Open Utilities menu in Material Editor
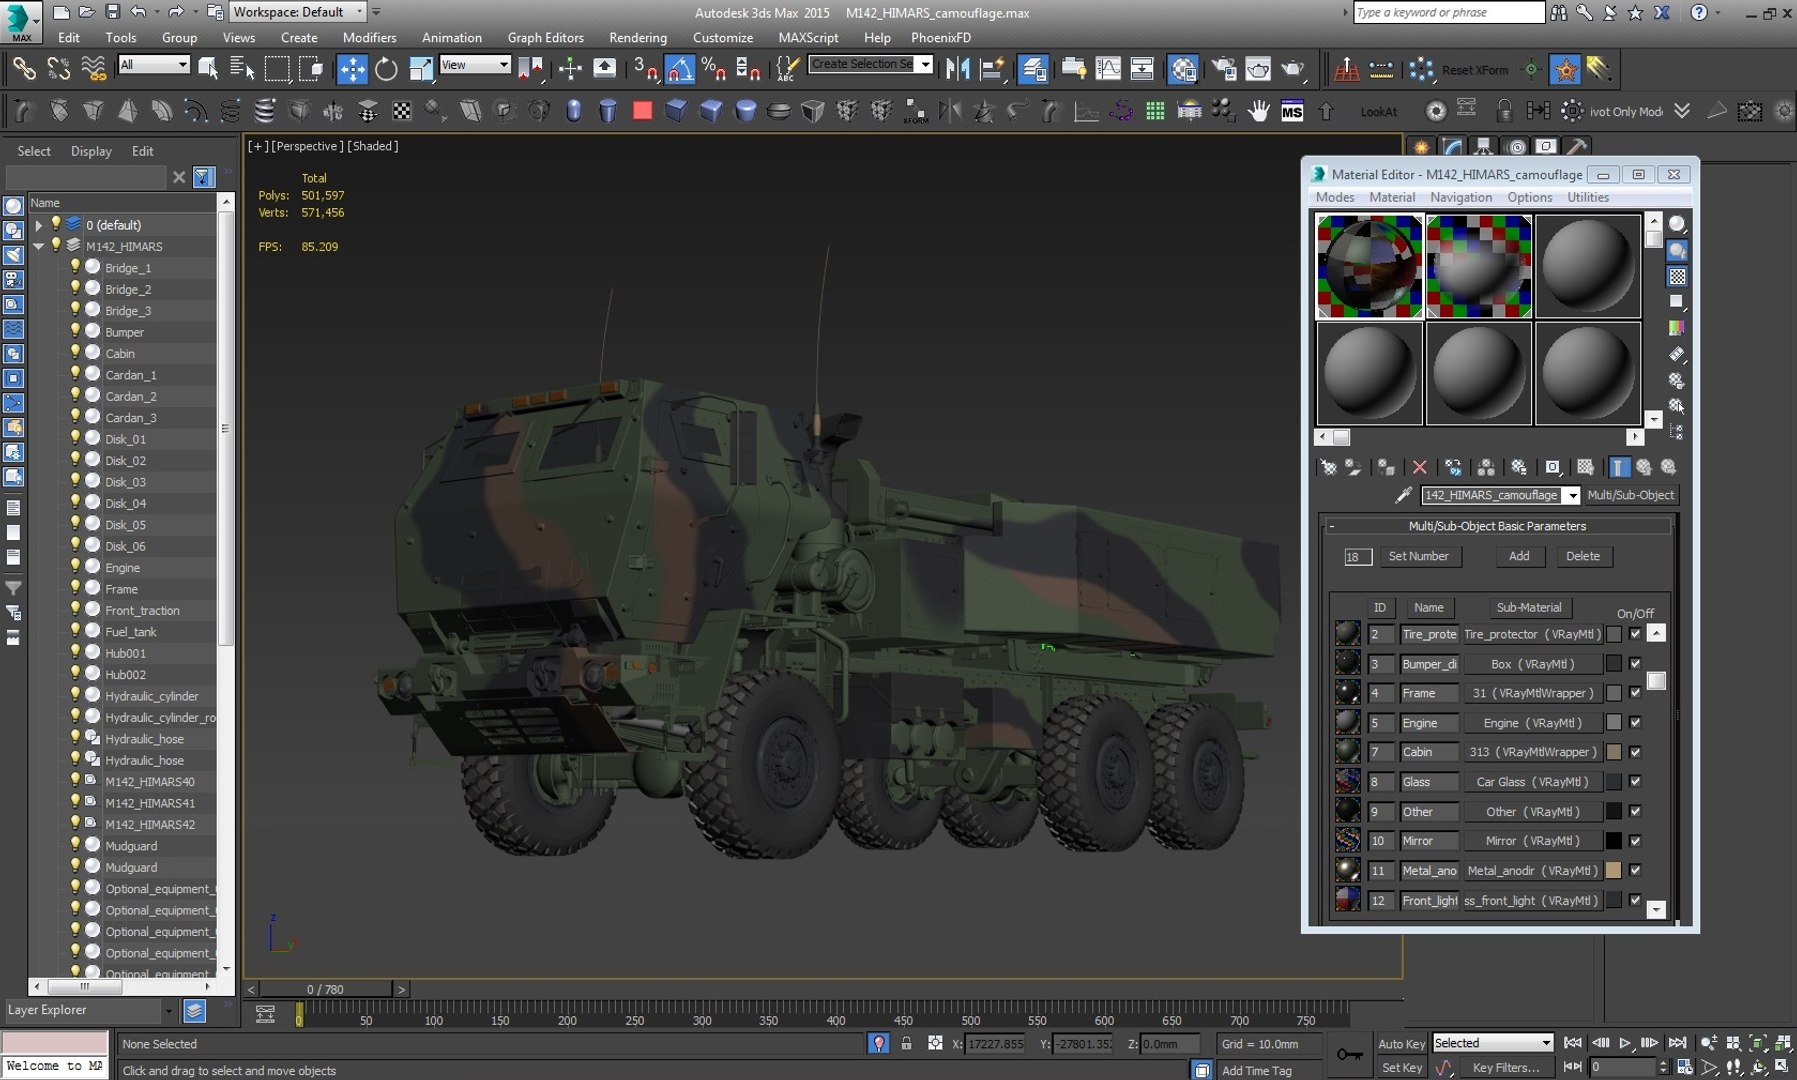This screenshot has width=1797, height=1080. (x=1588, y=197)
